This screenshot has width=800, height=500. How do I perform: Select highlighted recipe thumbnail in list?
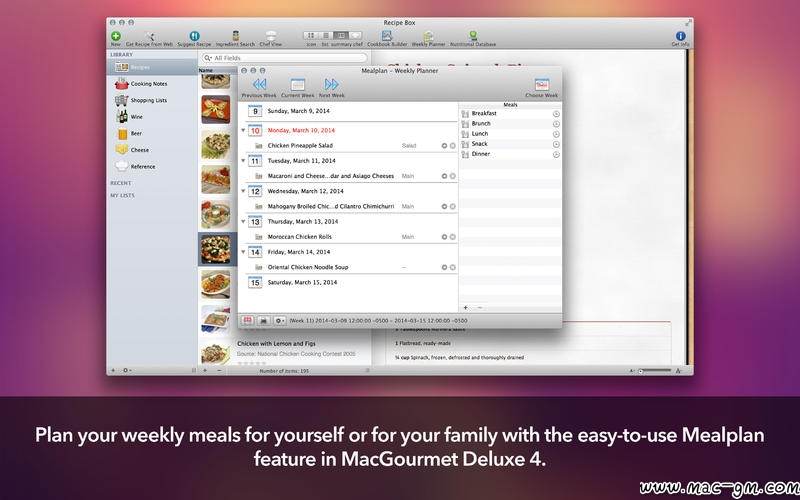(216, 249)
